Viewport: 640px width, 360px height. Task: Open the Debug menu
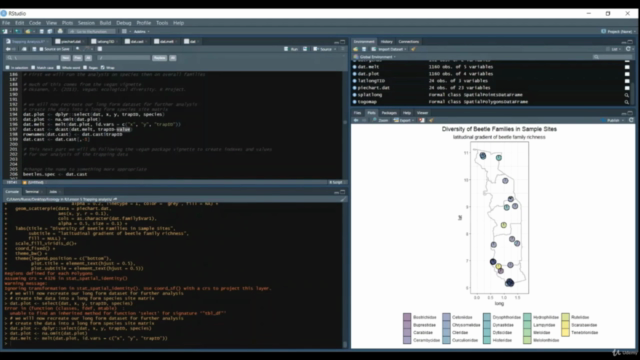point(124,23)
